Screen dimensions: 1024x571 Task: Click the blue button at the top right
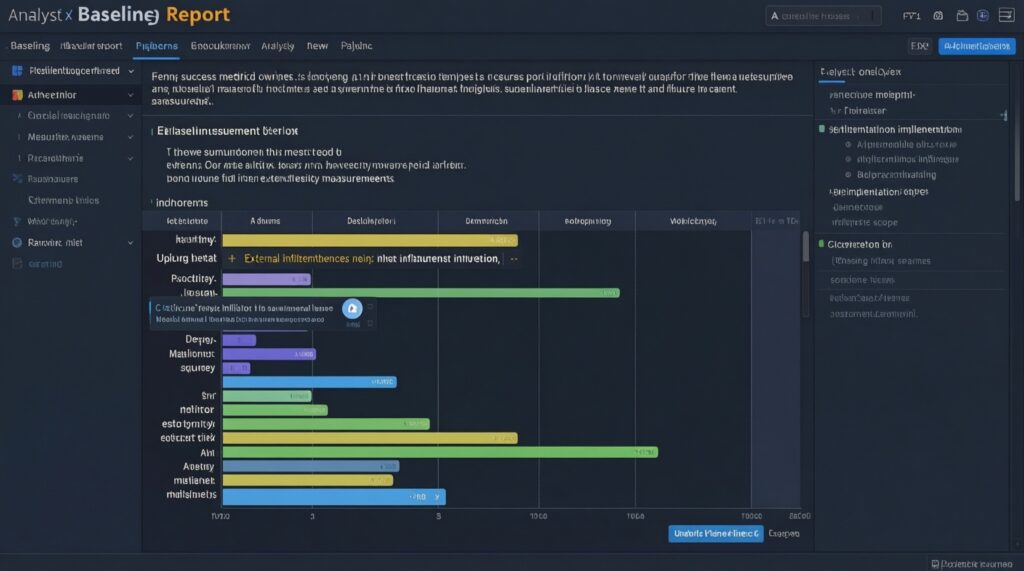pos(977,46)
